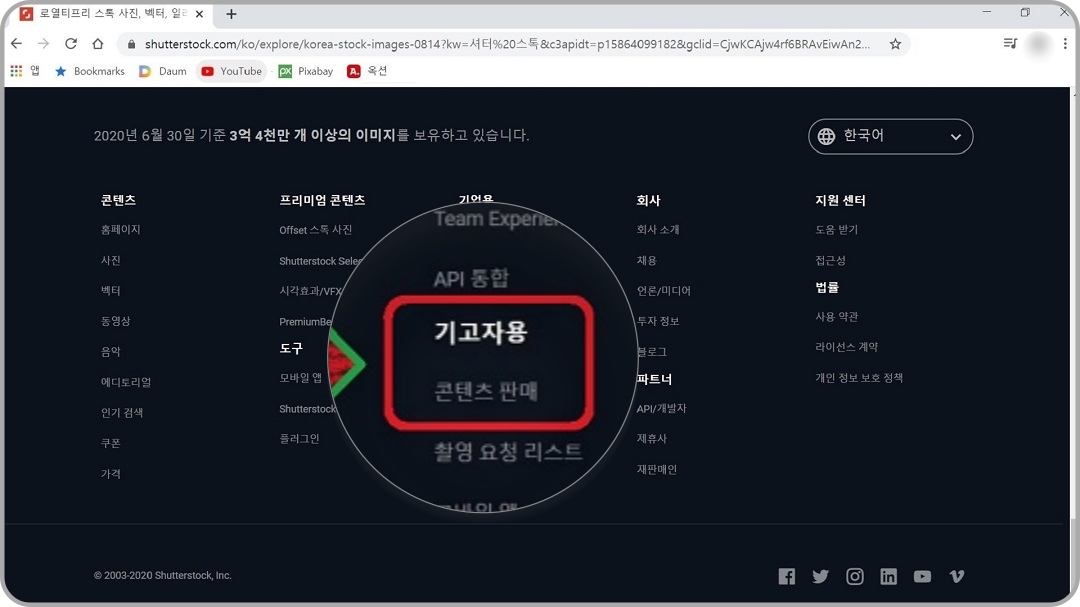This screenshot has height=607, width=1080.
Task: Visit Shutterstock's Twitter via footer icon
Action: 821,576
